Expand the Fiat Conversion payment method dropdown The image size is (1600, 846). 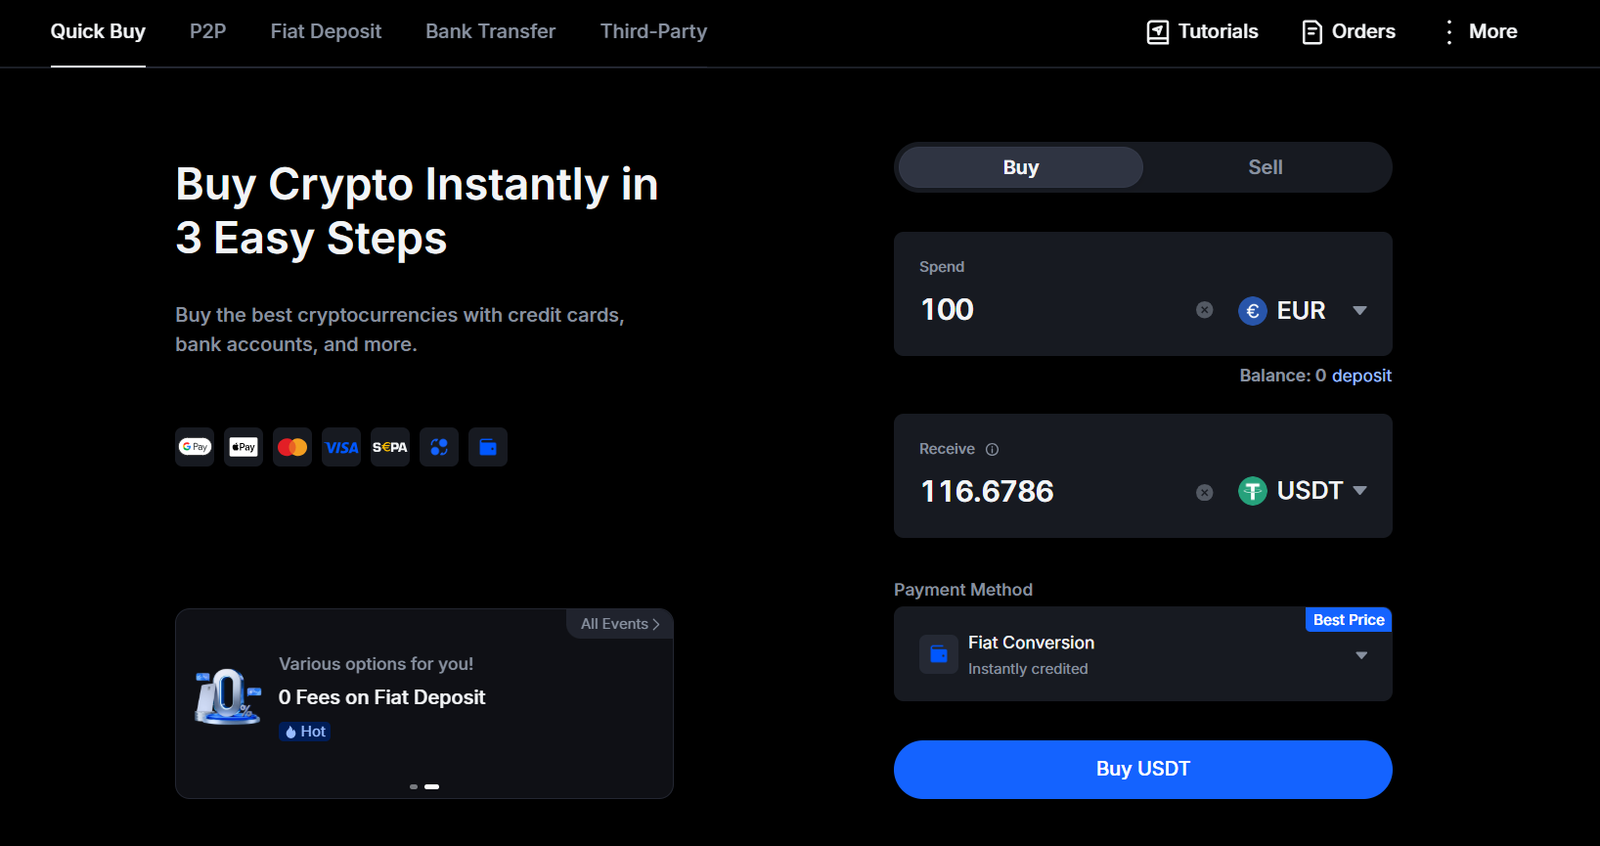click(x=1360, y=655)
